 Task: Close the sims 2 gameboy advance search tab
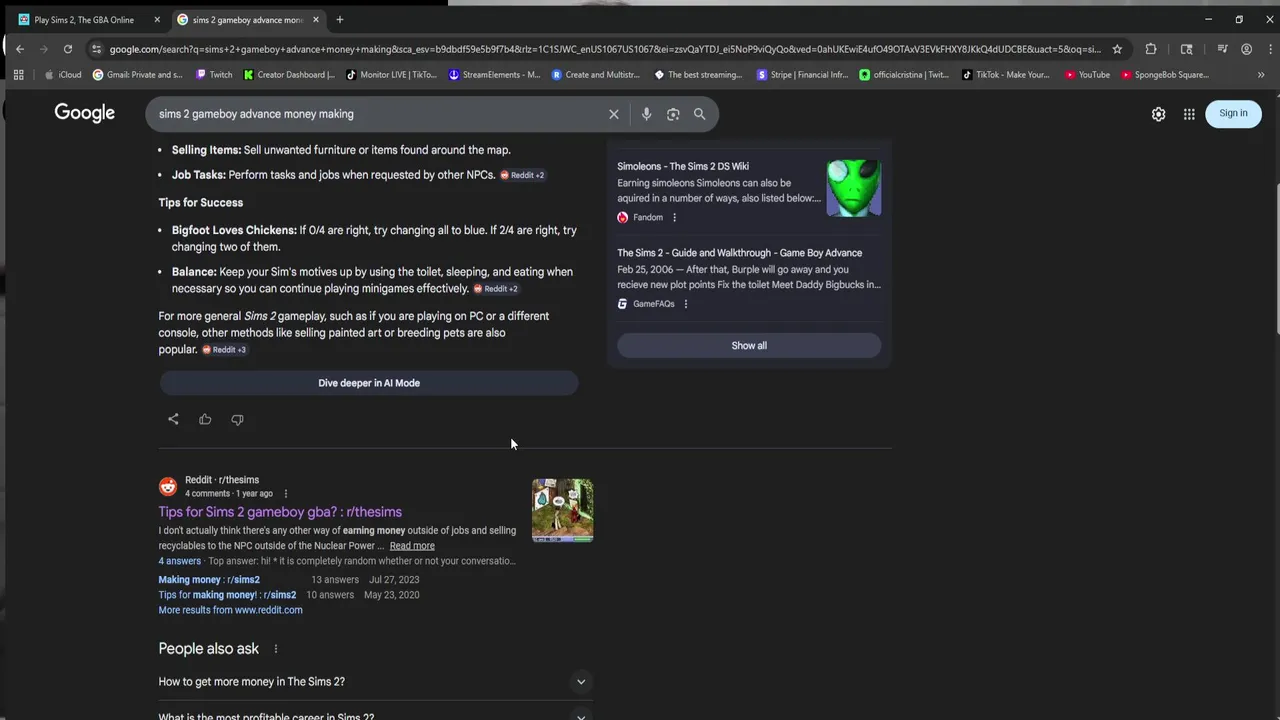click(x=316, y=19)
